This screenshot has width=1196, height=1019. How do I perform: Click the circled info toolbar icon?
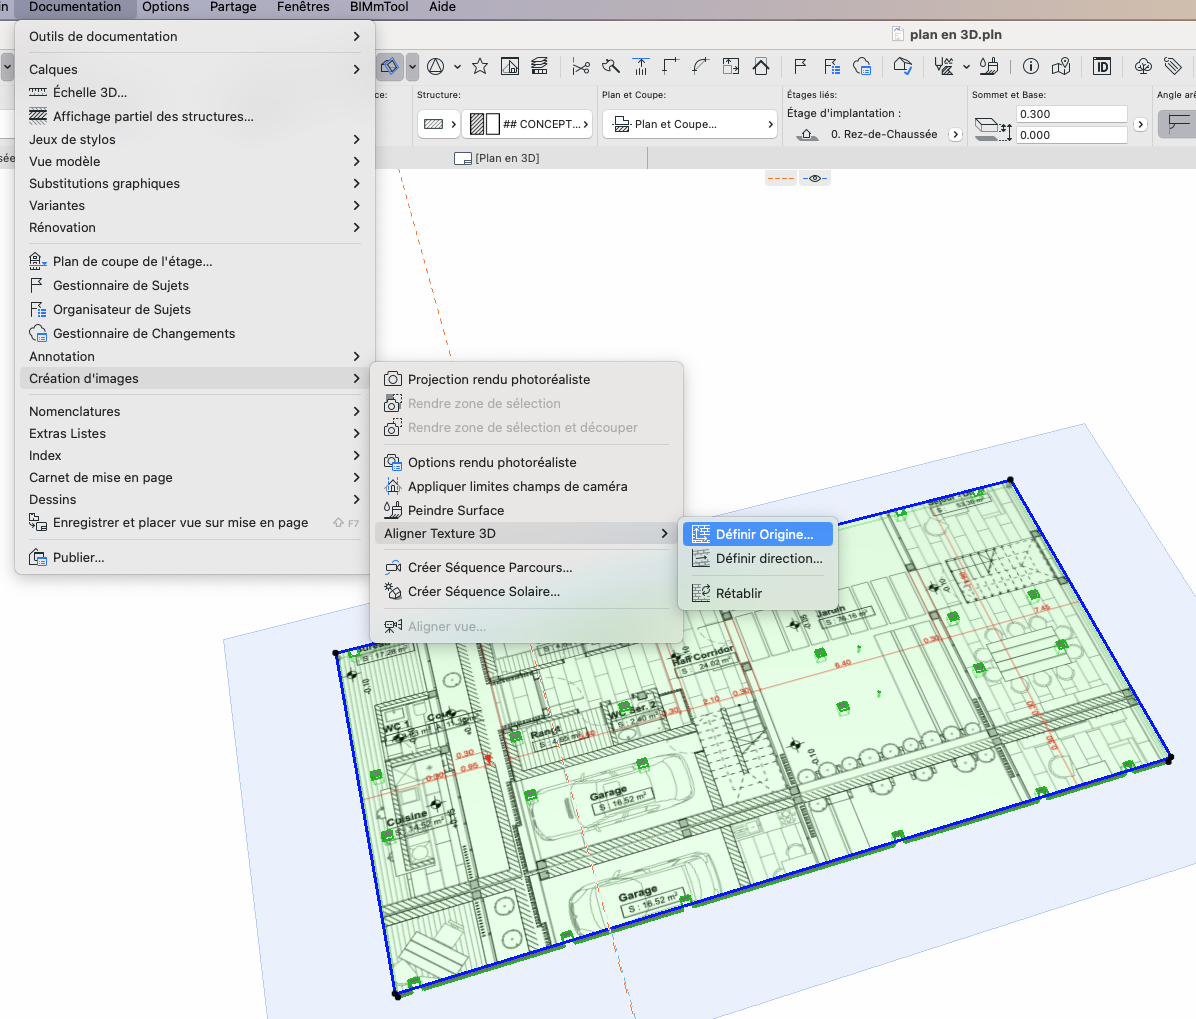[x=1030, y=66]
